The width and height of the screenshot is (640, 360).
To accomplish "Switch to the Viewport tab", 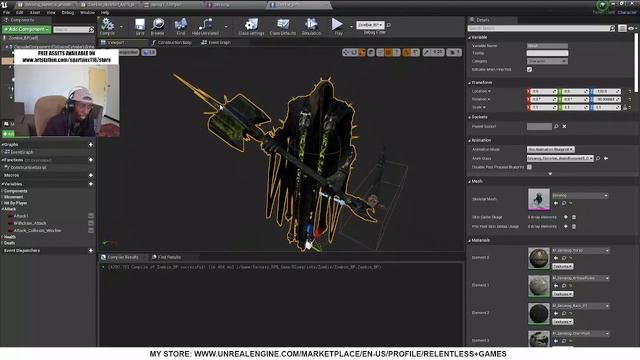I will pos(116,42).
